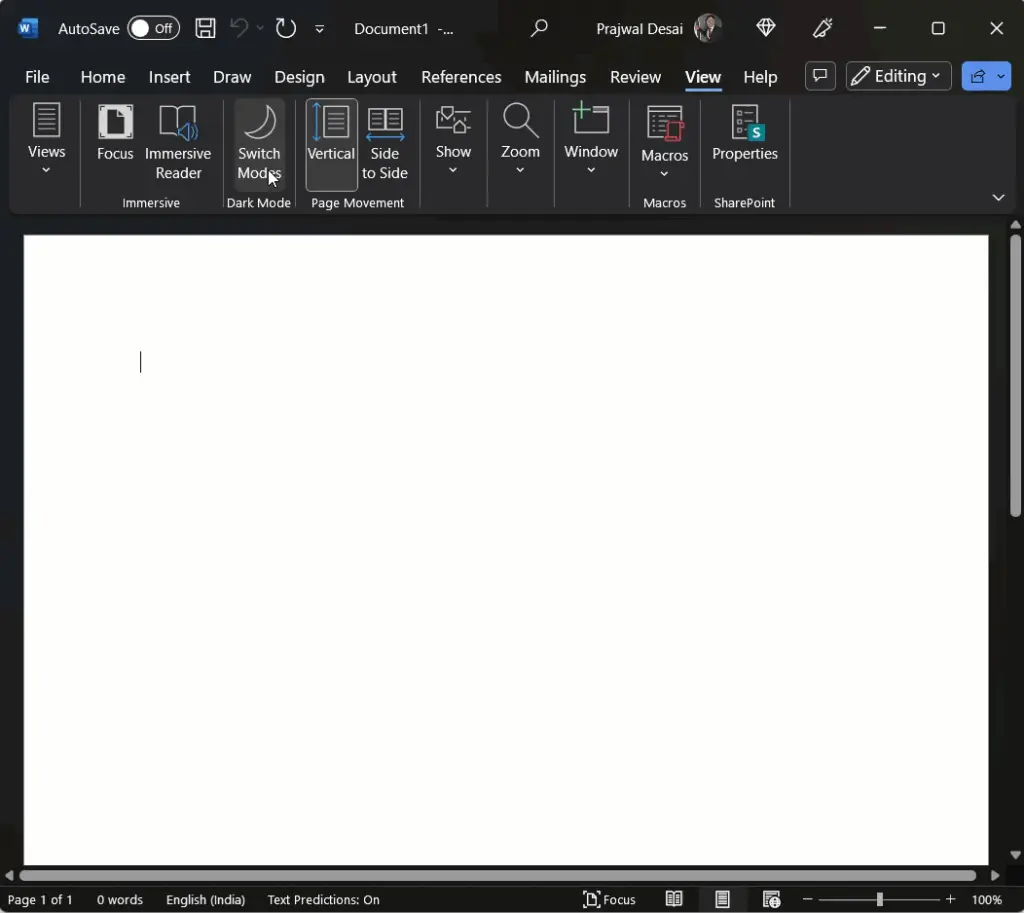Undo the last action
This screenshot has width=1024, height=913.
tap(239, 28)
